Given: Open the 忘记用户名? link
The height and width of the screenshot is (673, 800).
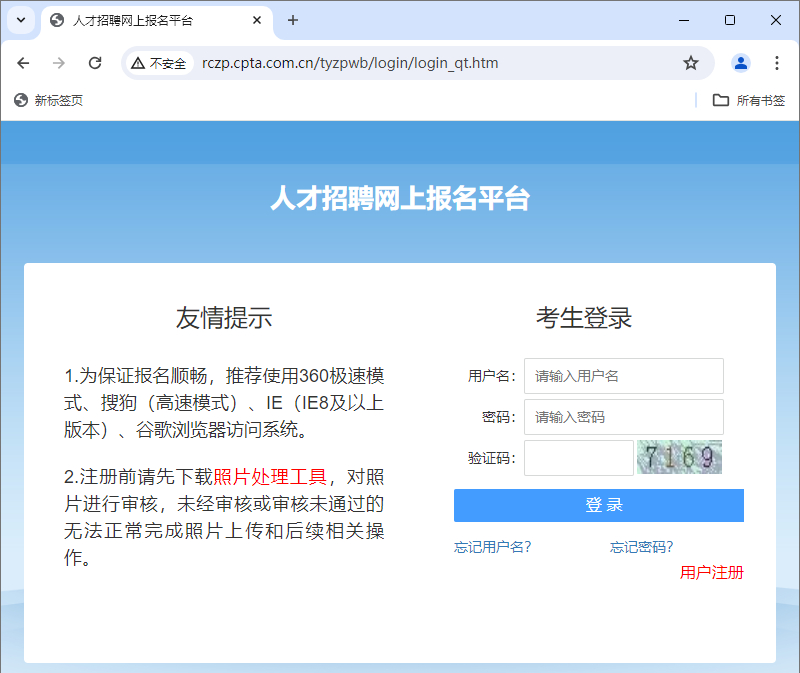Looking at the screenshot, I should click(493, 547).
